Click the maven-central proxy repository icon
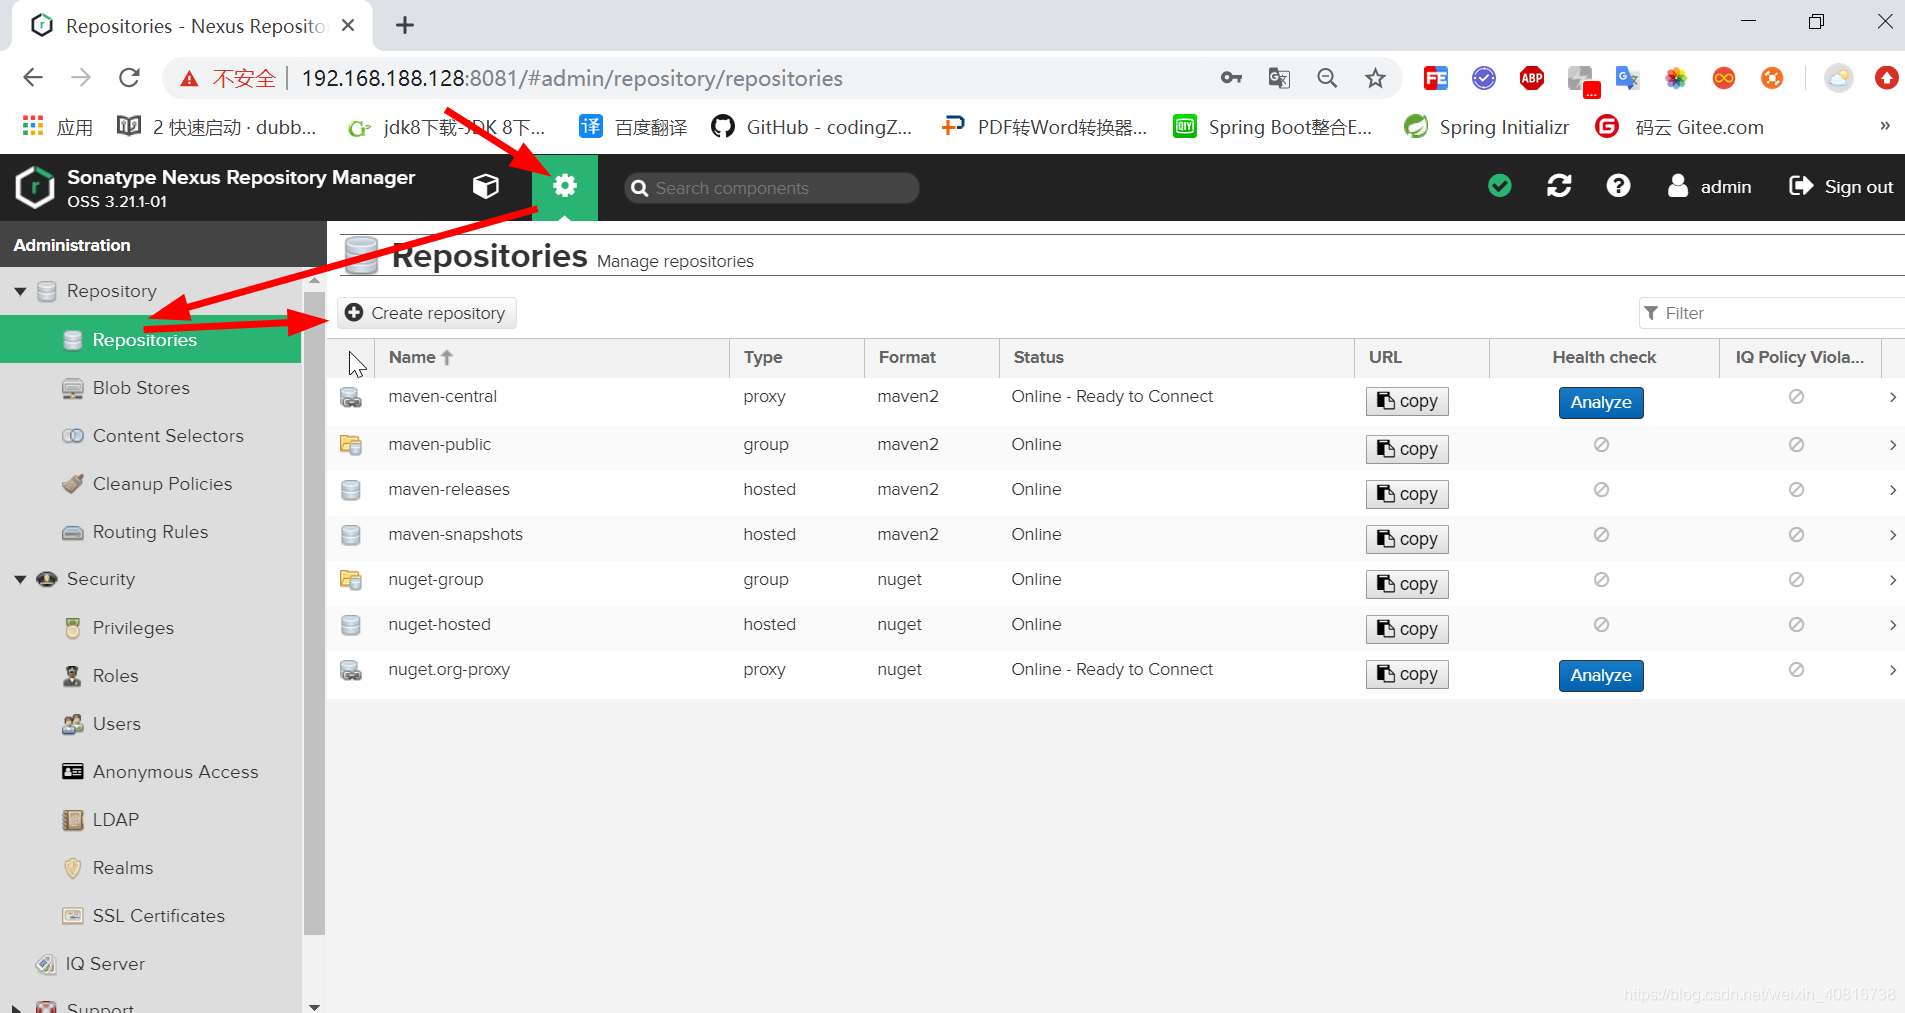1905x1013 pixels. (x=351, y=398)
